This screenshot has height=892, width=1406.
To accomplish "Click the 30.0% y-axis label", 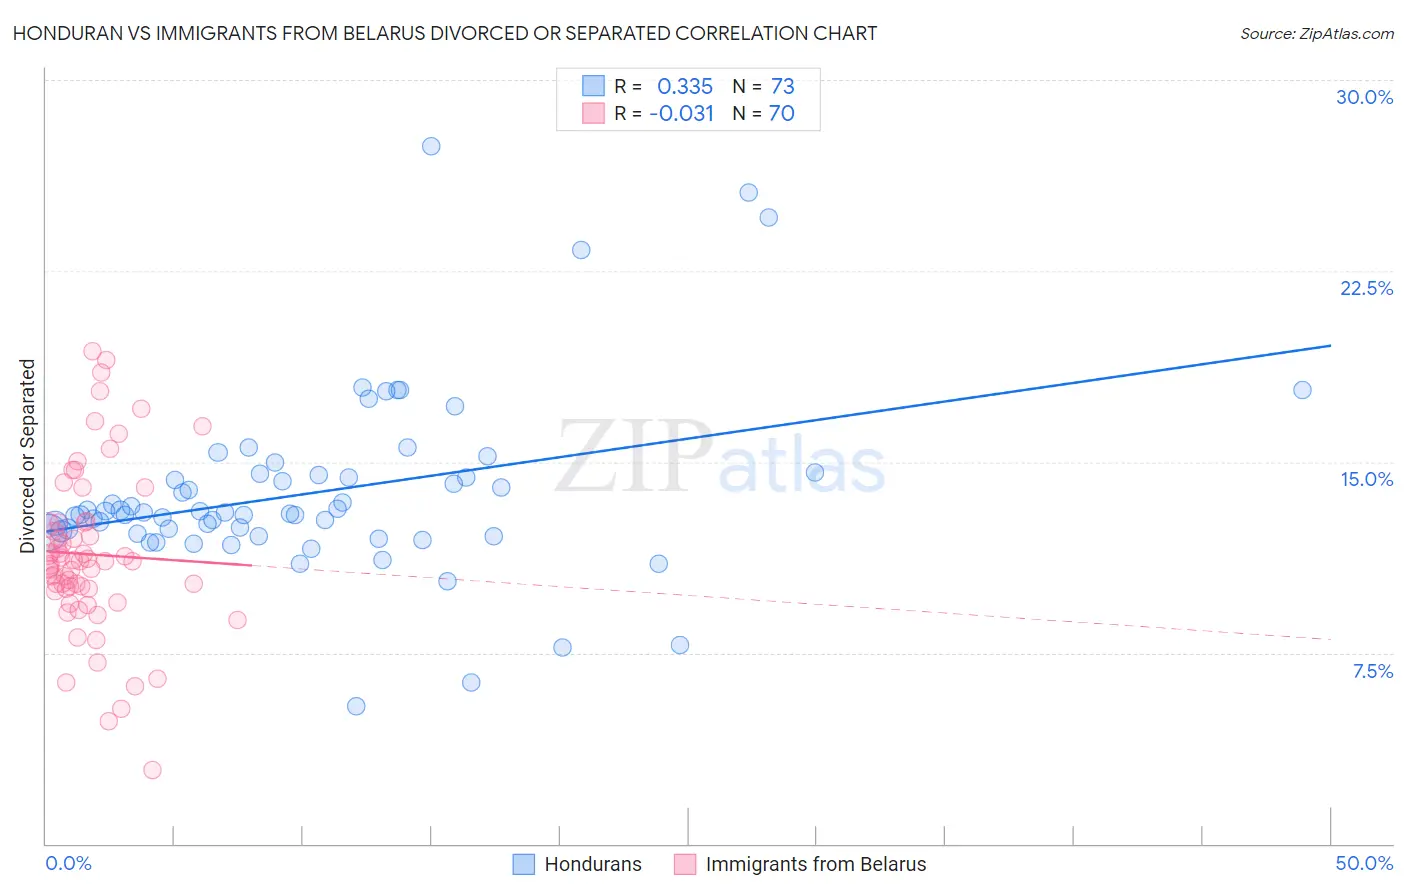I will click(1364, 97).
